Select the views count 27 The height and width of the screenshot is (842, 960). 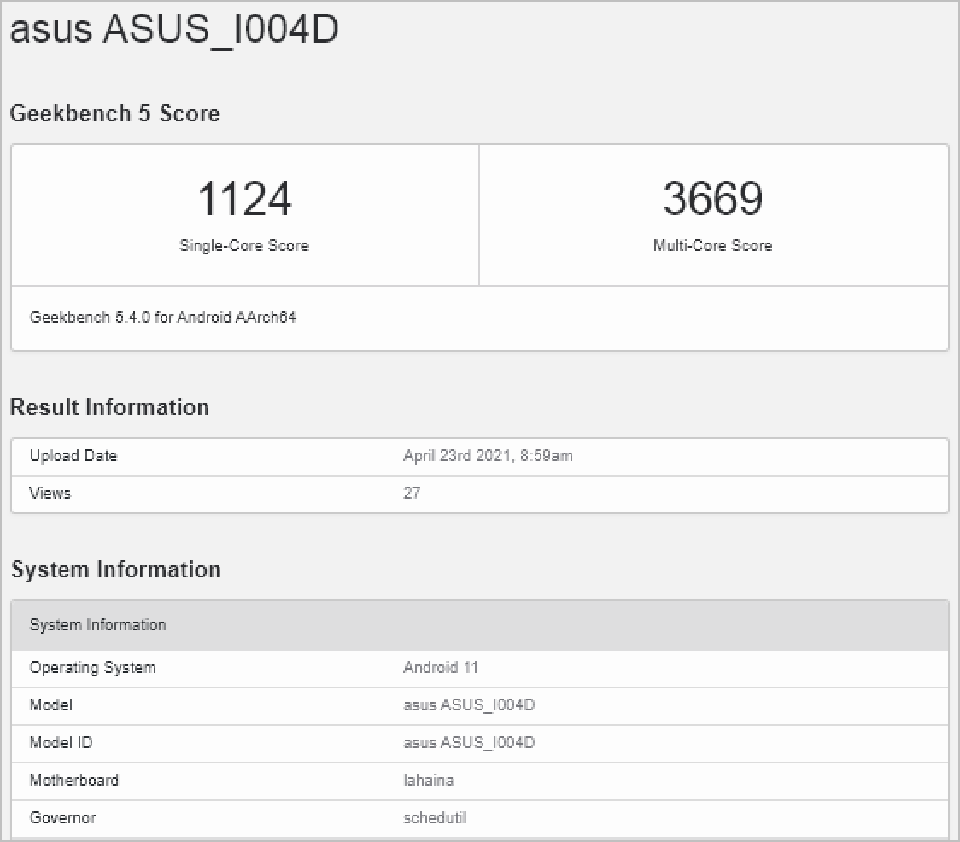(411, 493)
